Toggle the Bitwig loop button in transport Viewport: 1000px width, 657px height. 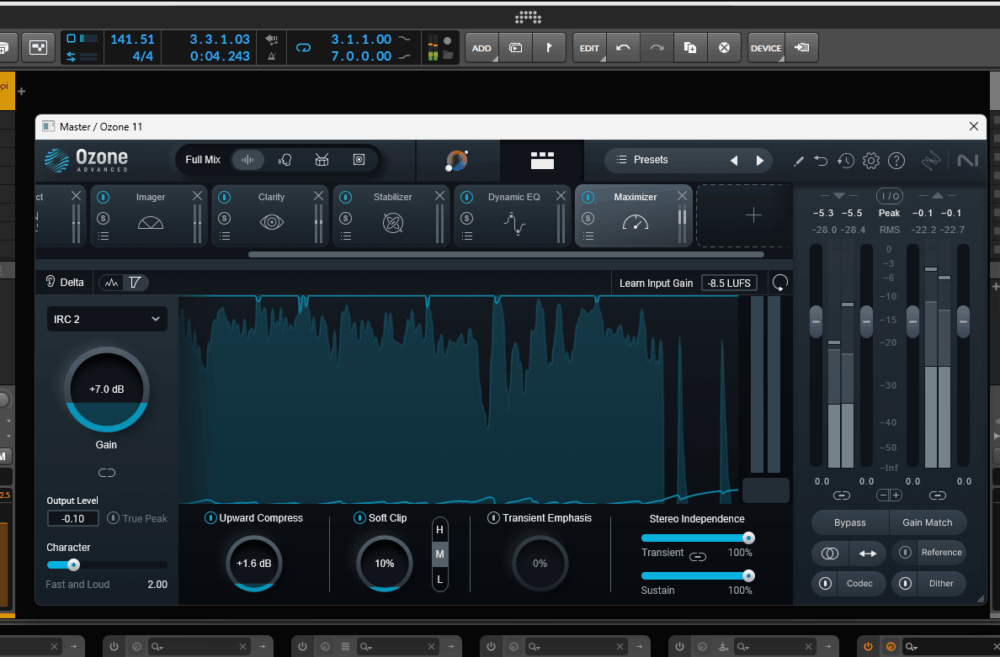[304, 47]
